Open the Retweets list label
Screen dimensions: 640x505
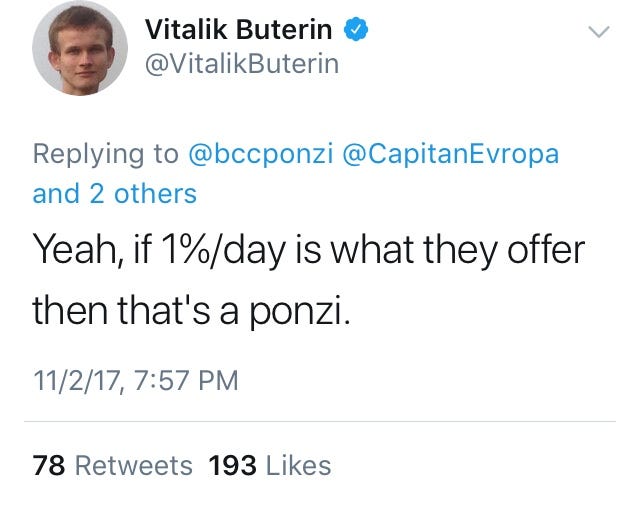pos(133,465)
